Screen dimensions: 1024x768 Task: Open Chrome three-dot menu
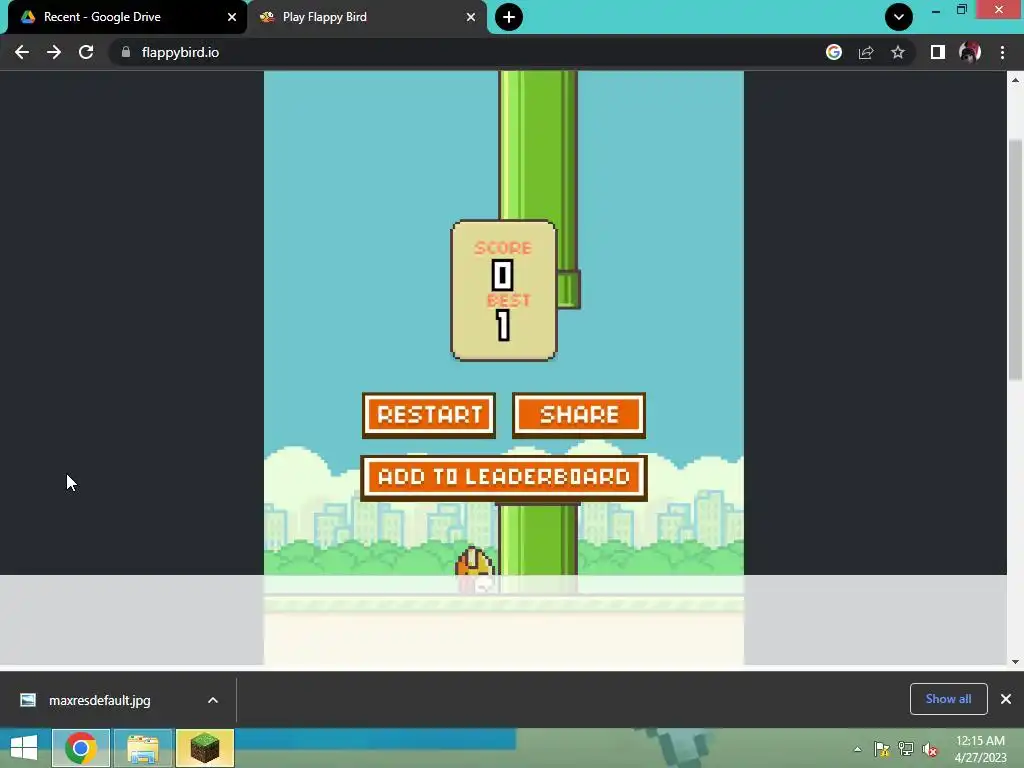[x=1002, y=52]
